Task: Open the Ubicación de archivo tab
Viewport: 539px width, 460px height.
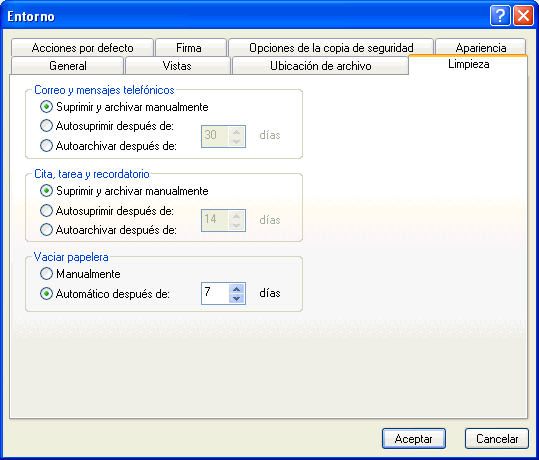Action: pyautogui.click(x=320, y=66)
